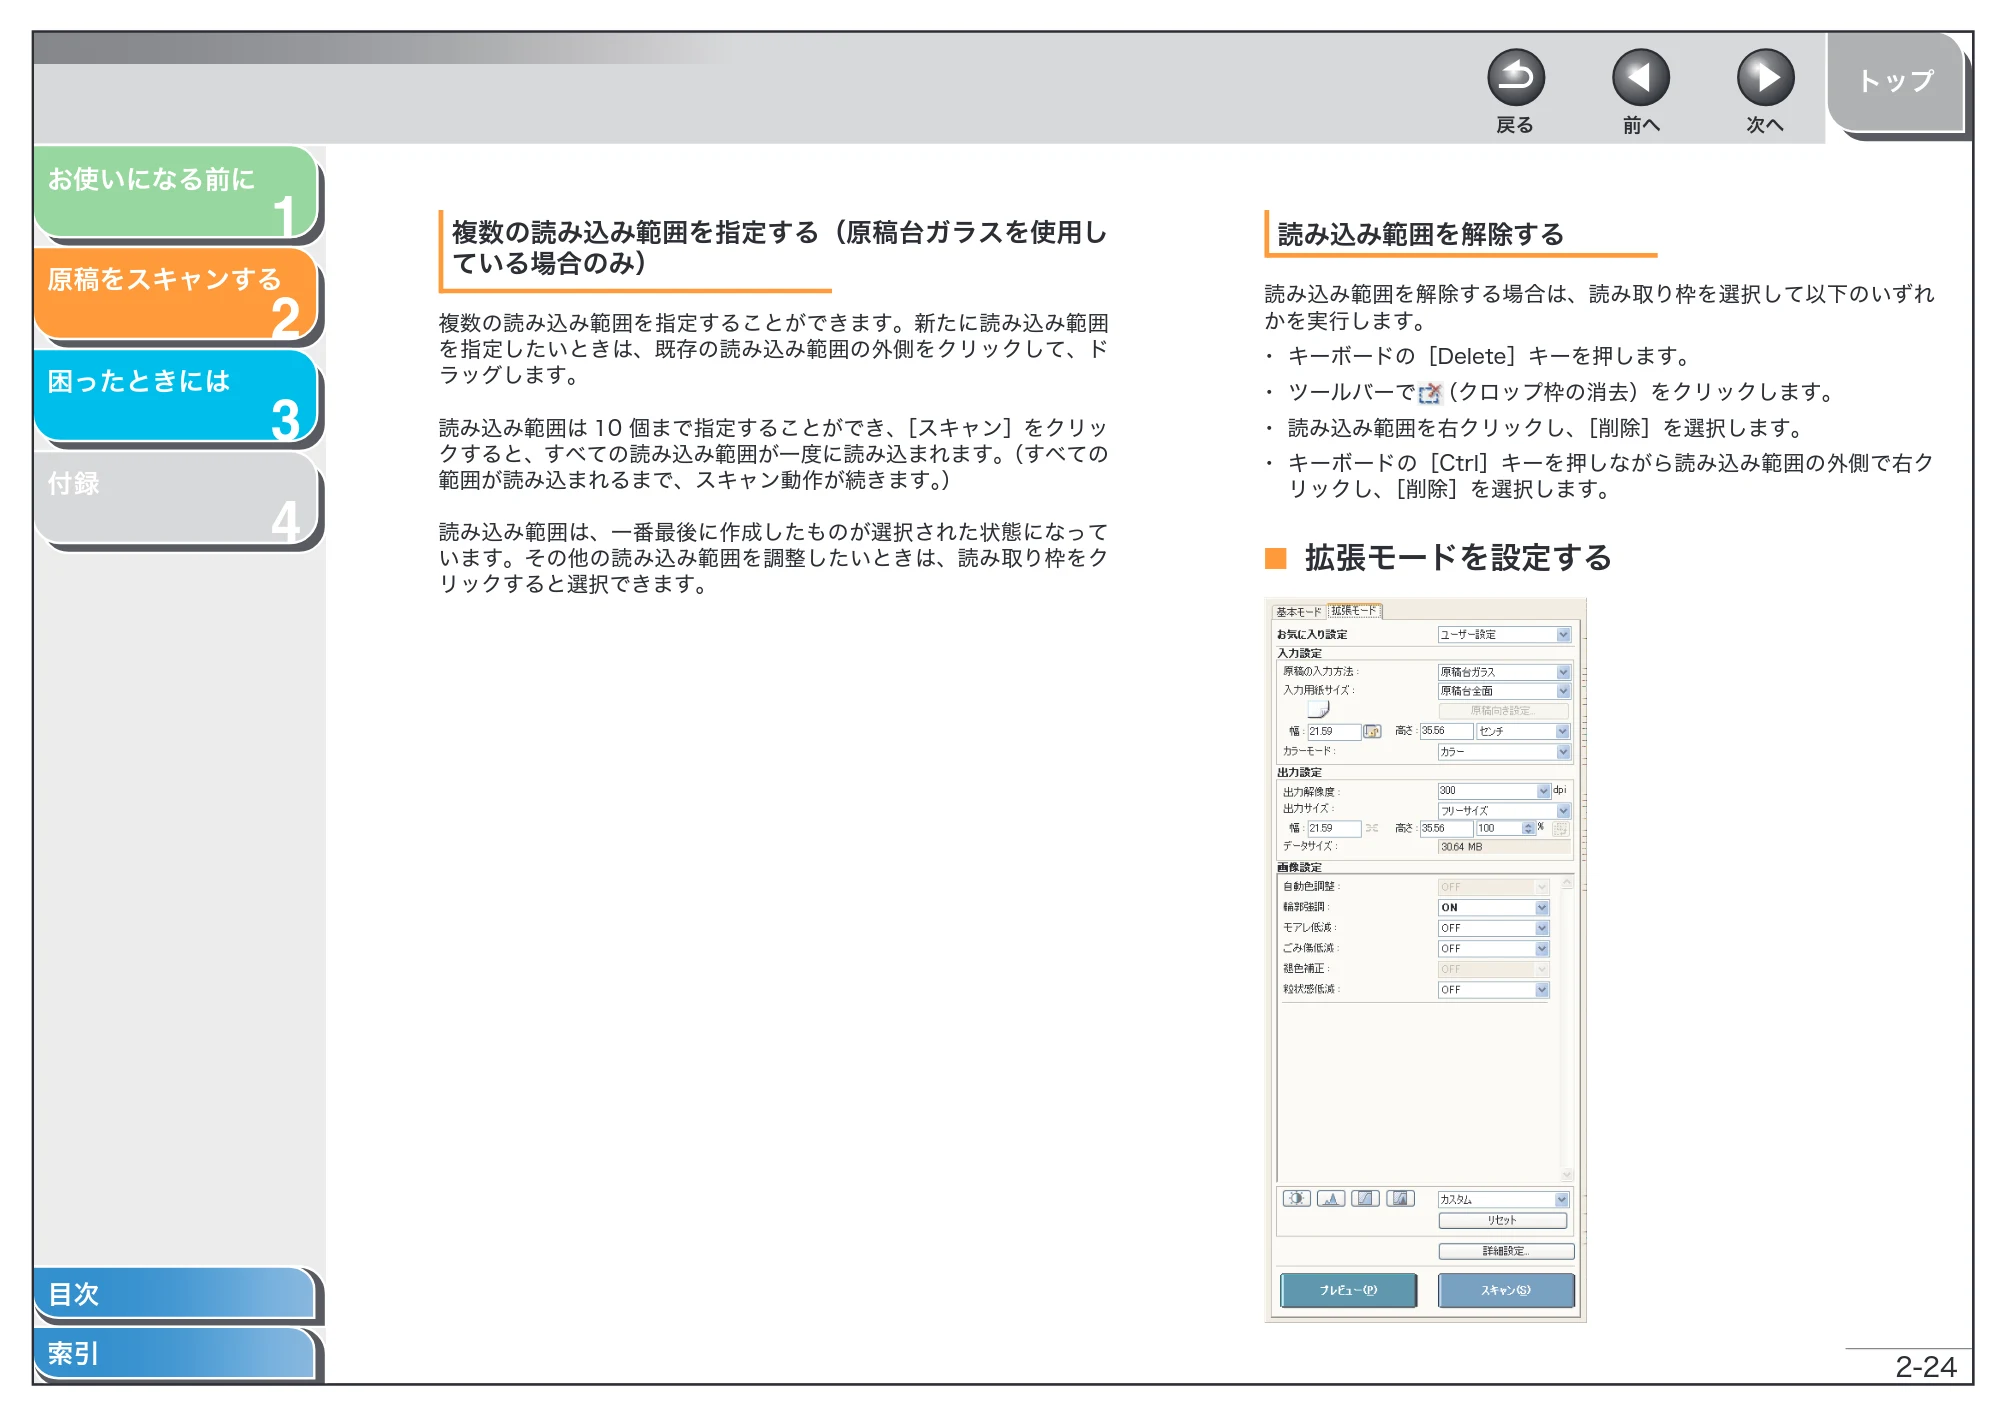The height and width of the screenshot is (1415, 2000).
Task: Open the 粒状感低減 OFF dropdown
Action: (1494, 989)
